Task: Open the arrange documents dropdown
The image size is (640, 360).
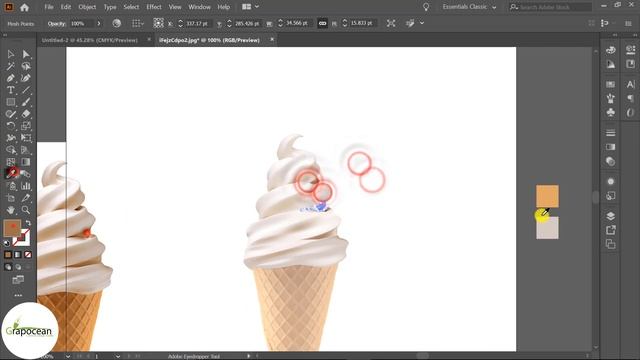Action: click(250, 7)
